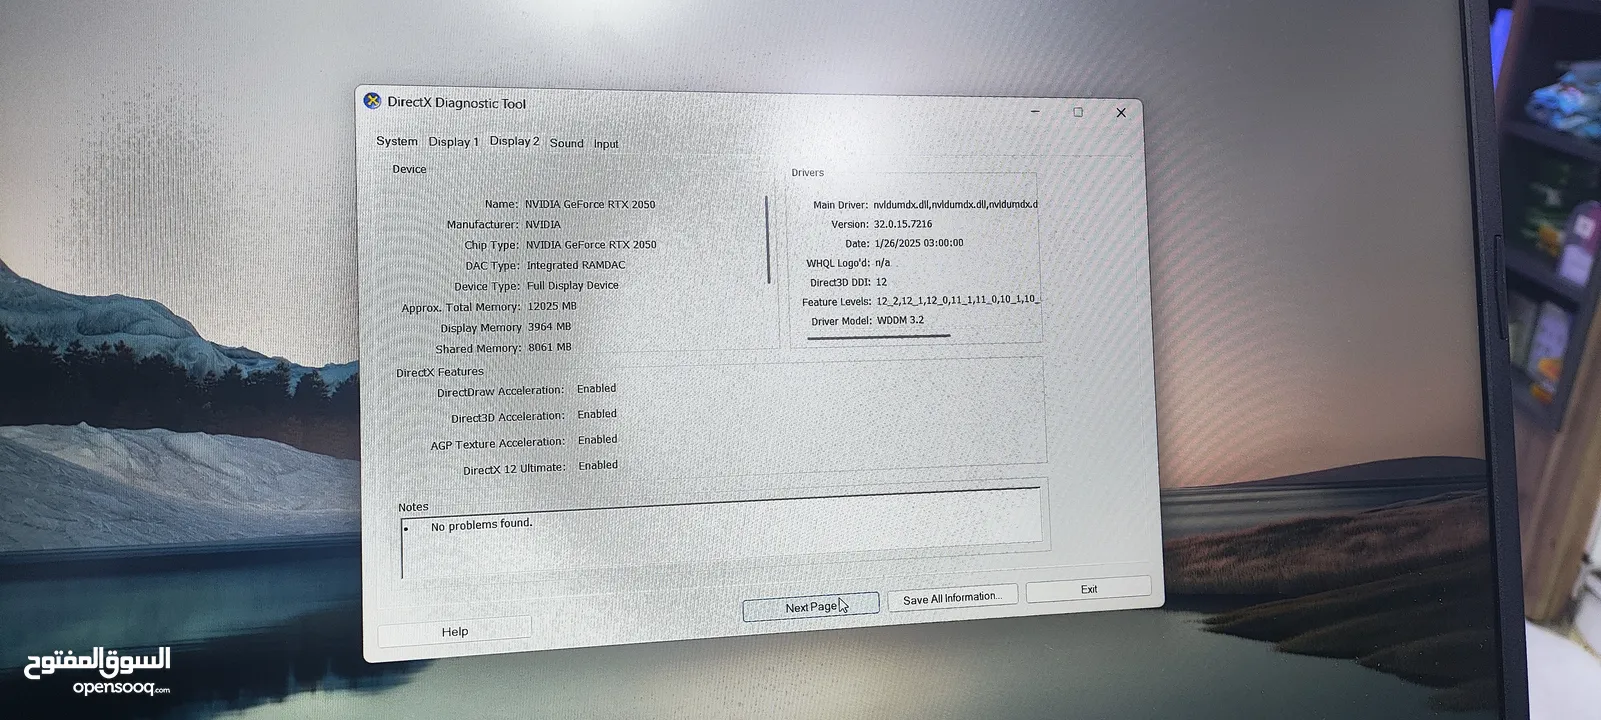Click the Manufacturer value NVIDIA
This screenshot has height=720, width=1601.
click(543, 224)
